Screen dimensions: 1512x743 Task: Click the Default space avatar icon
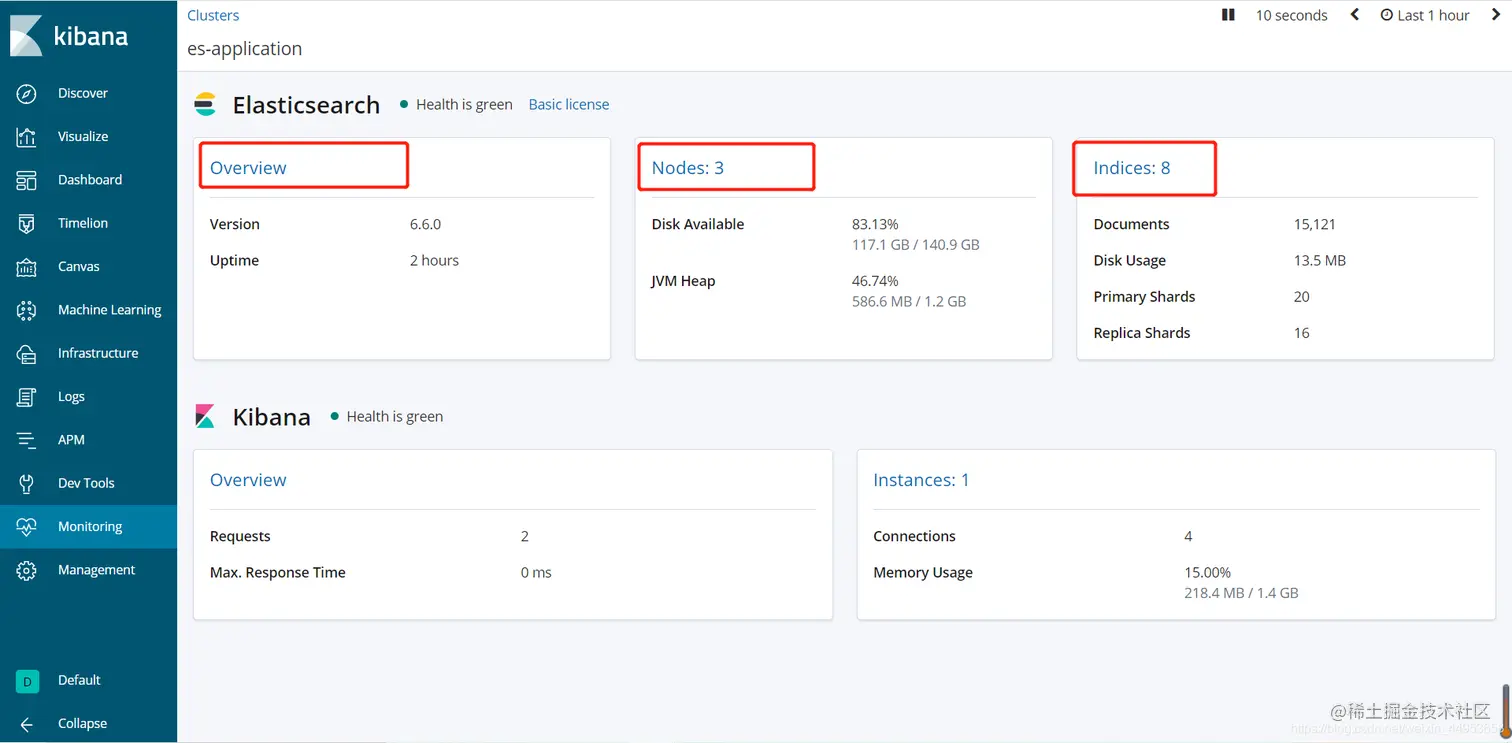point(27,681)
